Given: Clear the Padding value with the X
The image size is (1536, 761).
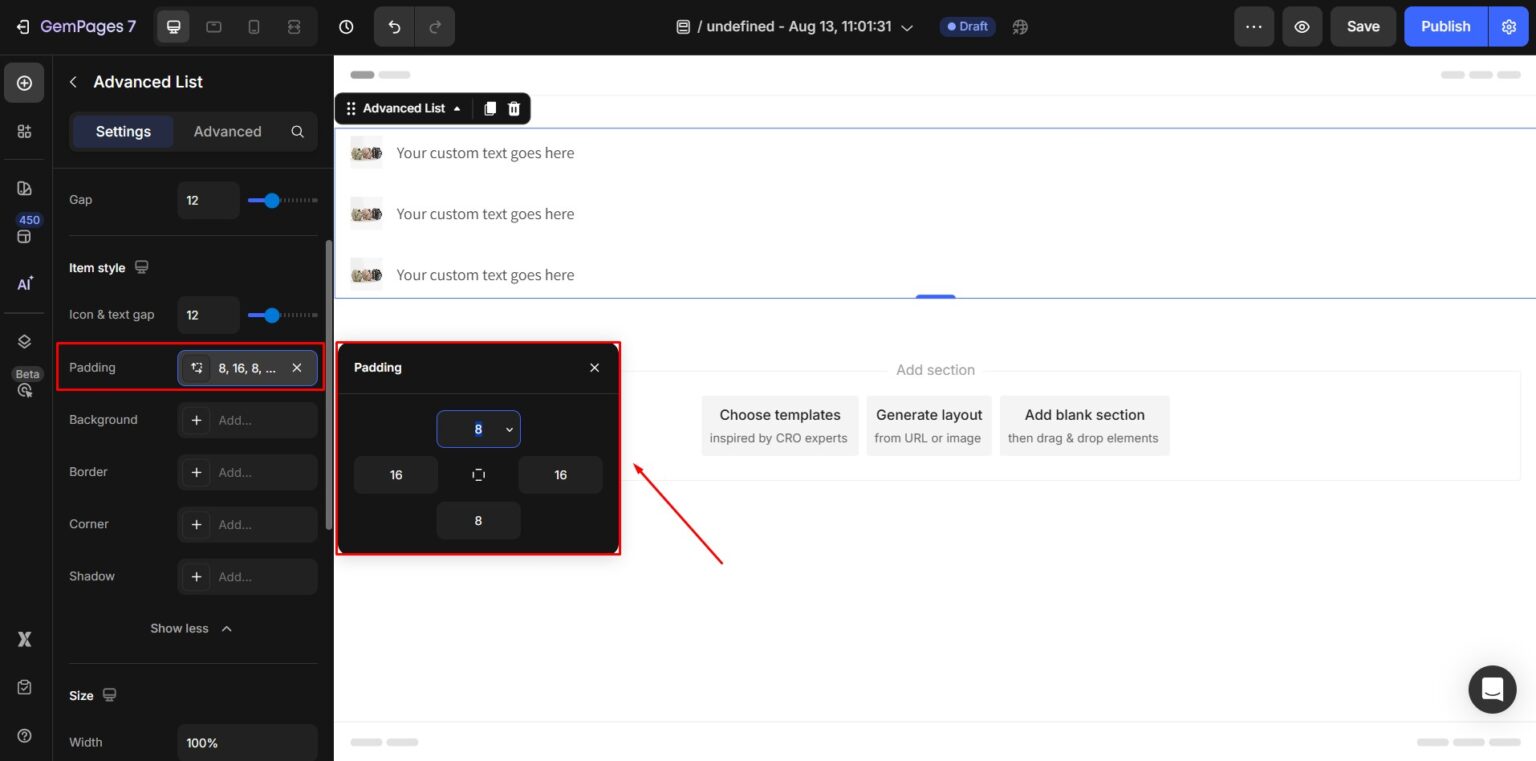Looking at the screenshot, I should 297,368.
